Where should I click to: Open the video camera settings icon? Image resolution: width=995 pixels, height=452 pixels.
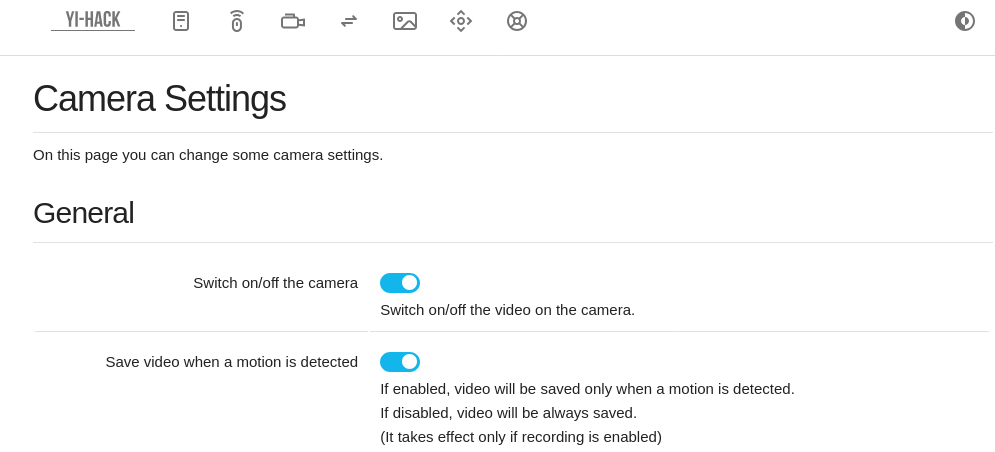[x=293, y=21]
